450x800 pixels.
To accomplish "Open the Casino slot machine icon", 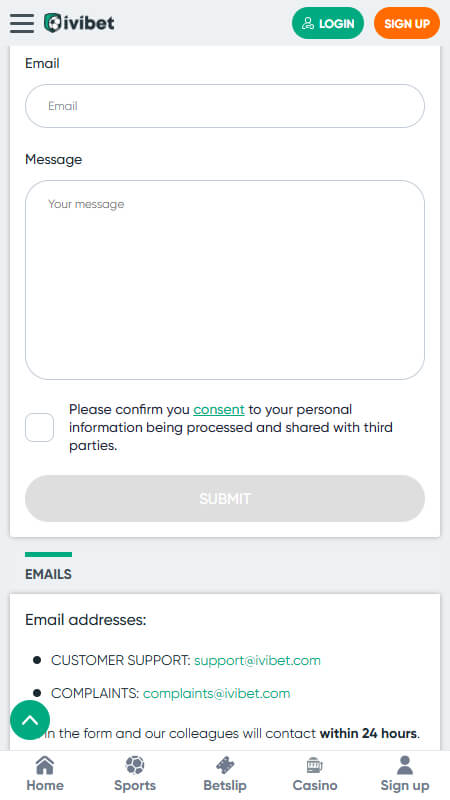I will tap(315, 765).
